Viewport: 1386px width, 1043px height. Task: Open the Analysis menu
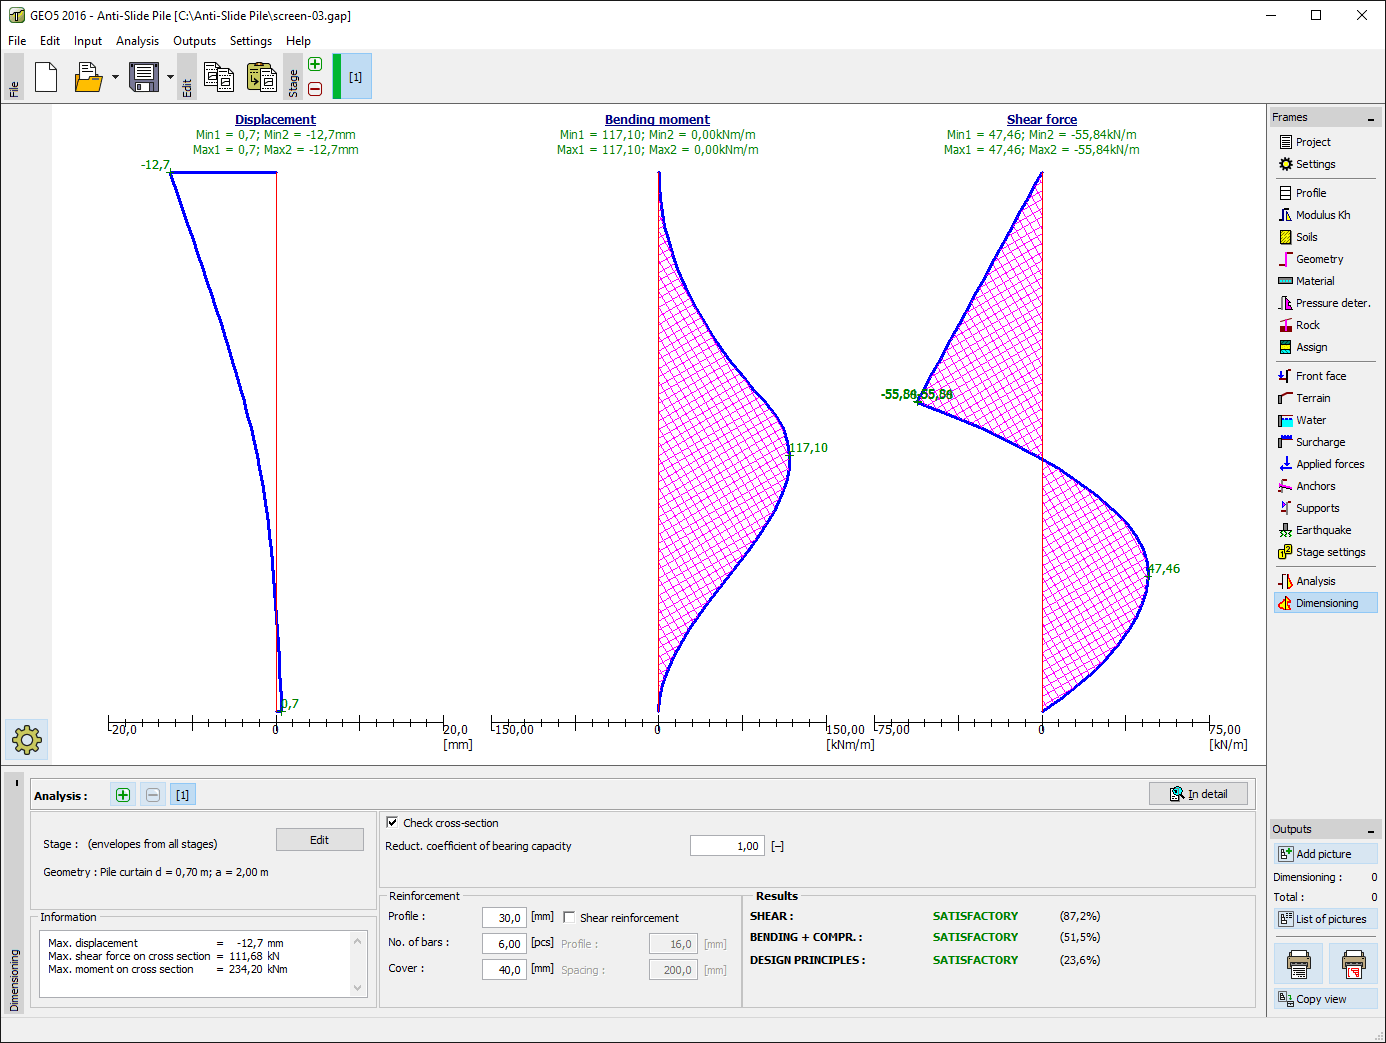tap(137, 41)
